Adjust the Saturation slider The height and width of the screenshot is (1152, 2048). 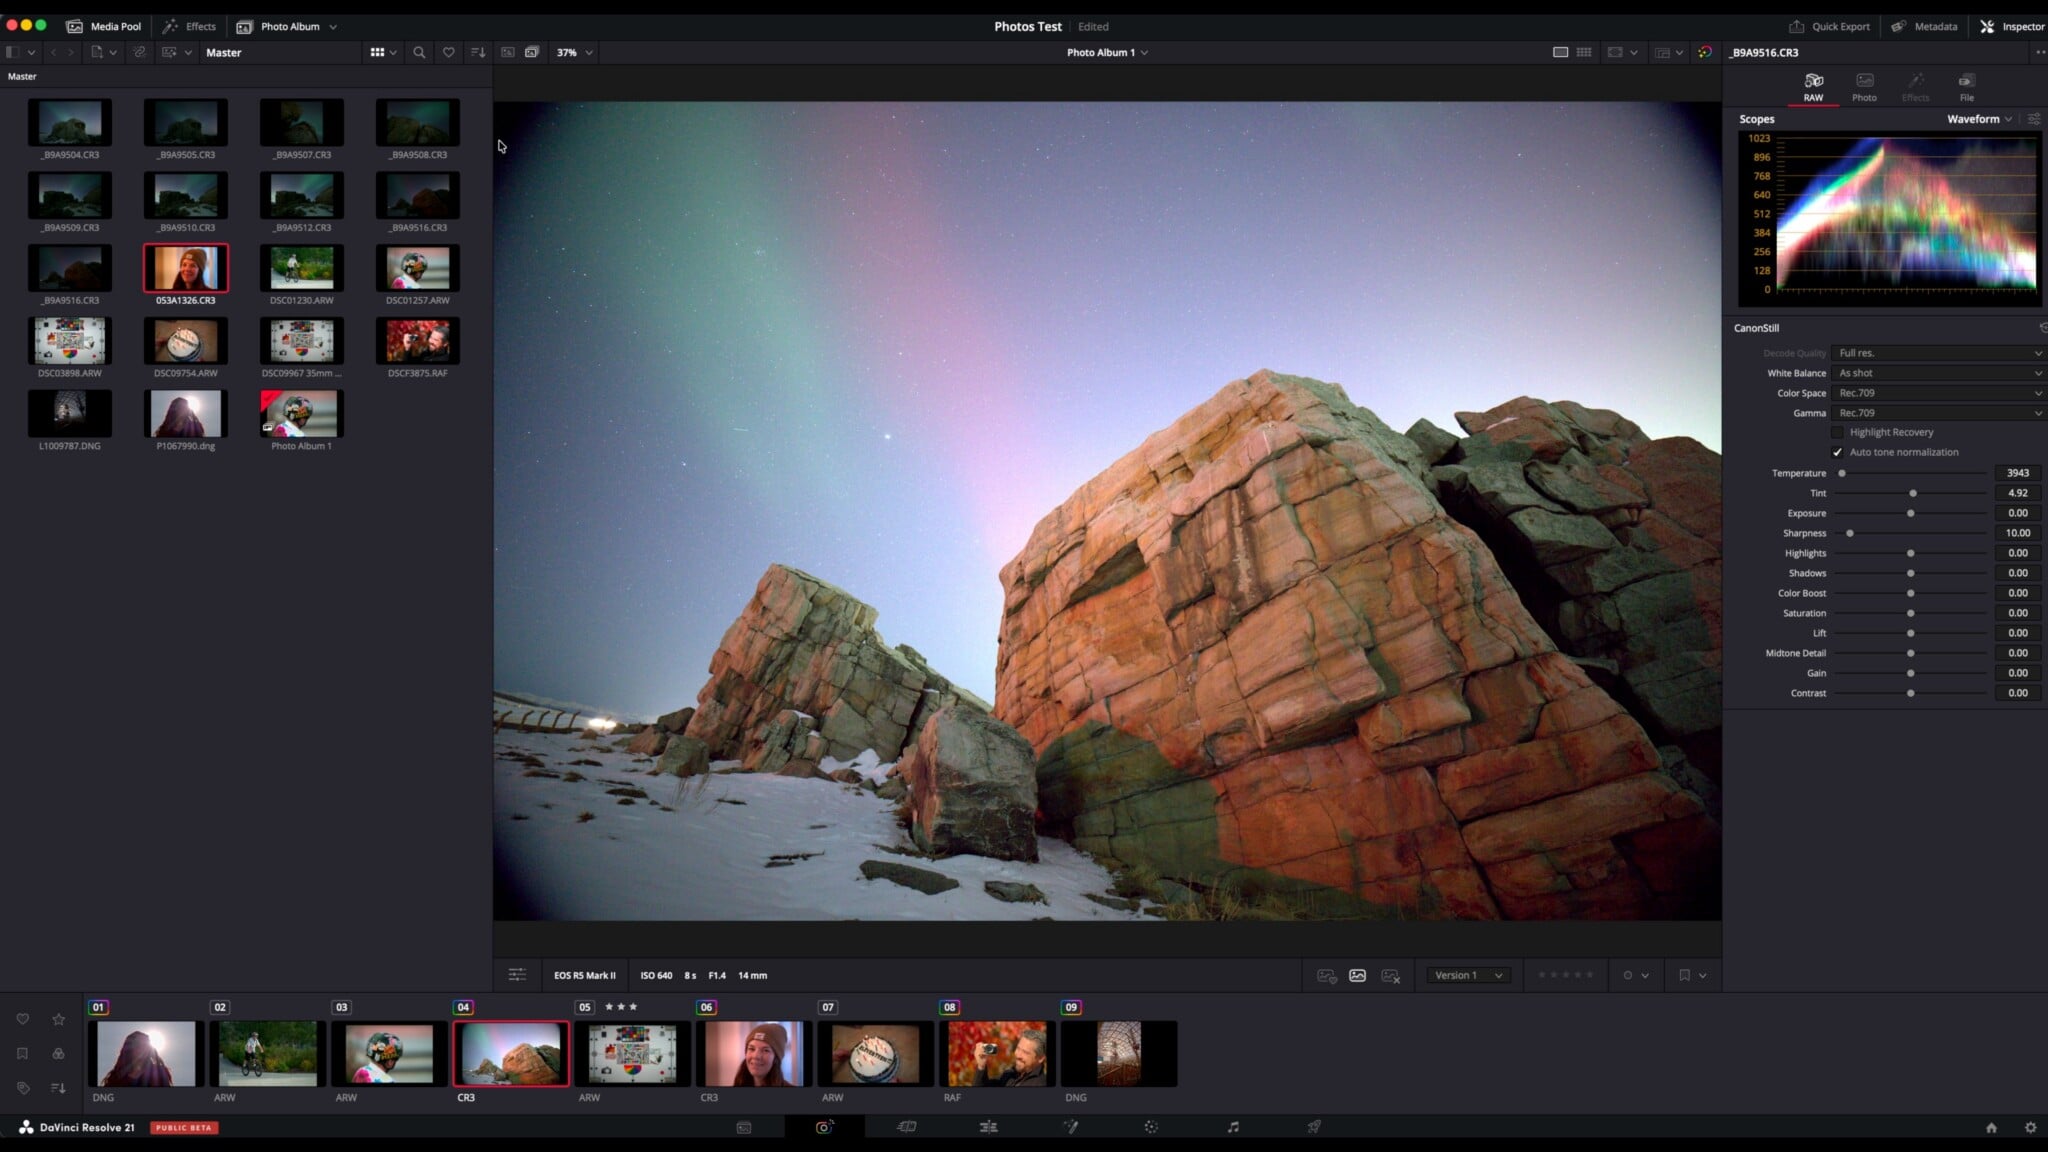click(1911, 613)
